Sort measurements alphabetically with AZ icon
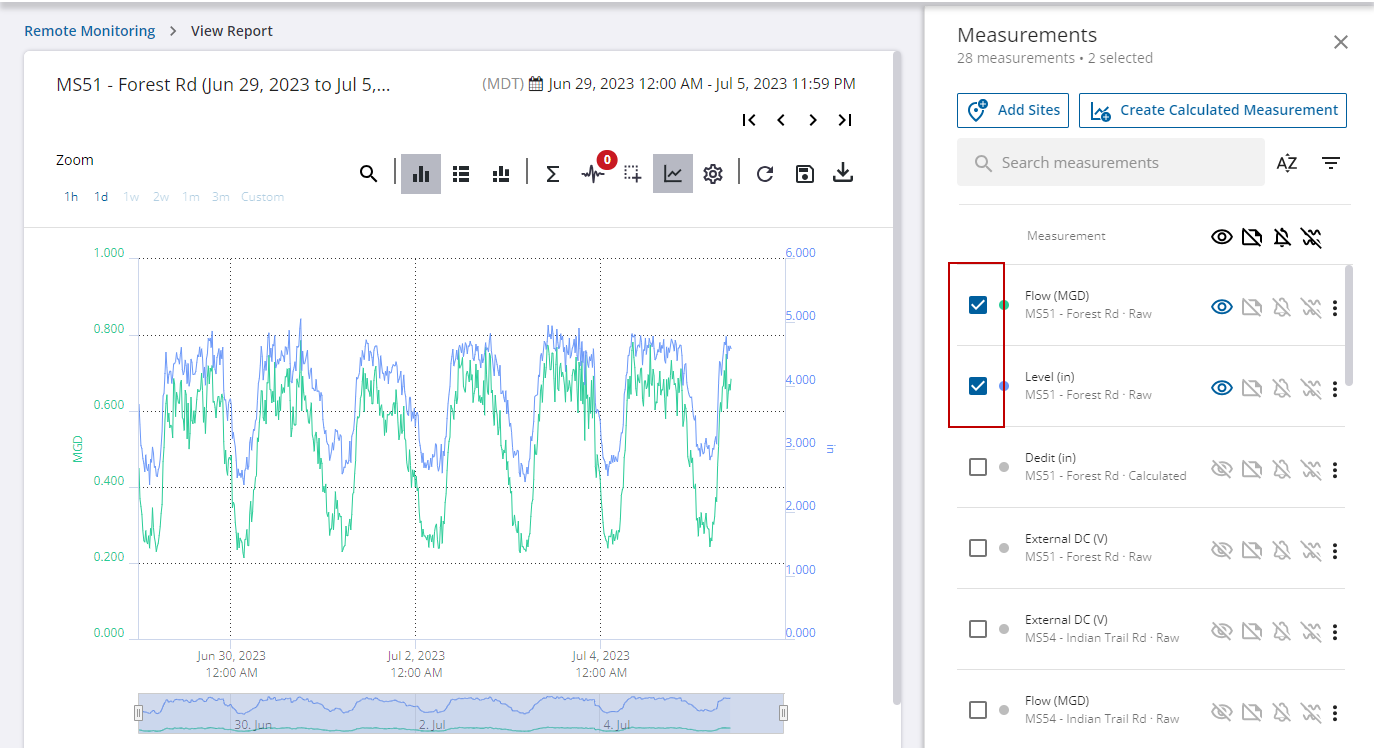This screenshot has width=1374, height=748. pos(1287,163)
